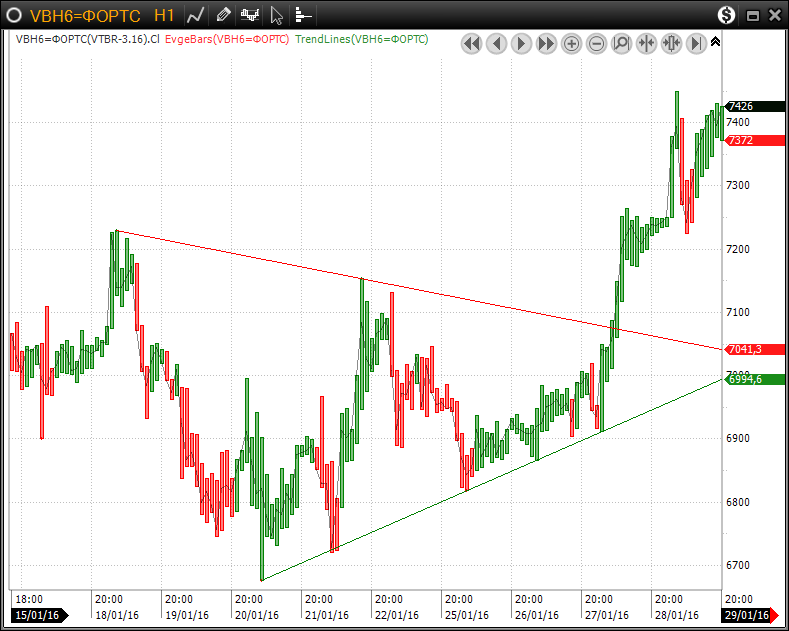
Task: Open the volume profile icon
Action: coord(303,15)
